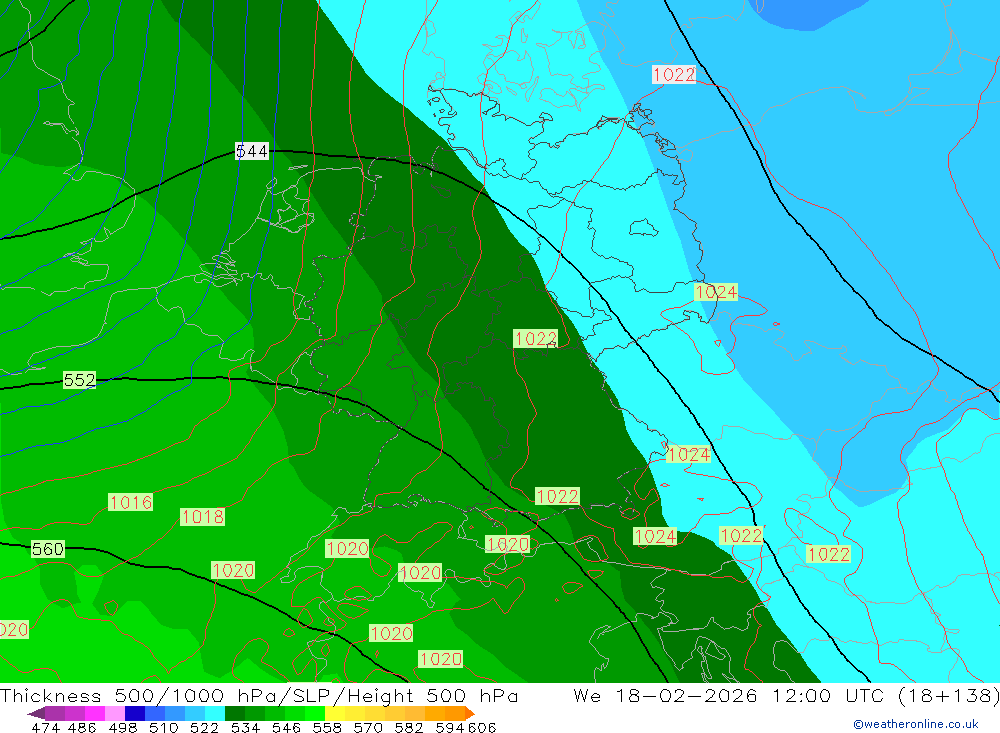Click the 510 legend value

(x=164, y=727)
